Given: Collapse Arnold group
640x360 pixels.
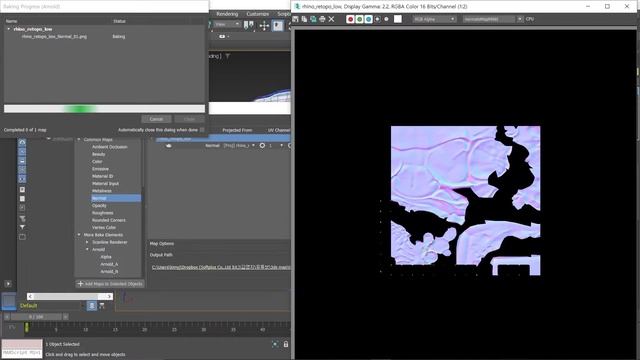Looking at the screenshot, I should tap(87, 249).
